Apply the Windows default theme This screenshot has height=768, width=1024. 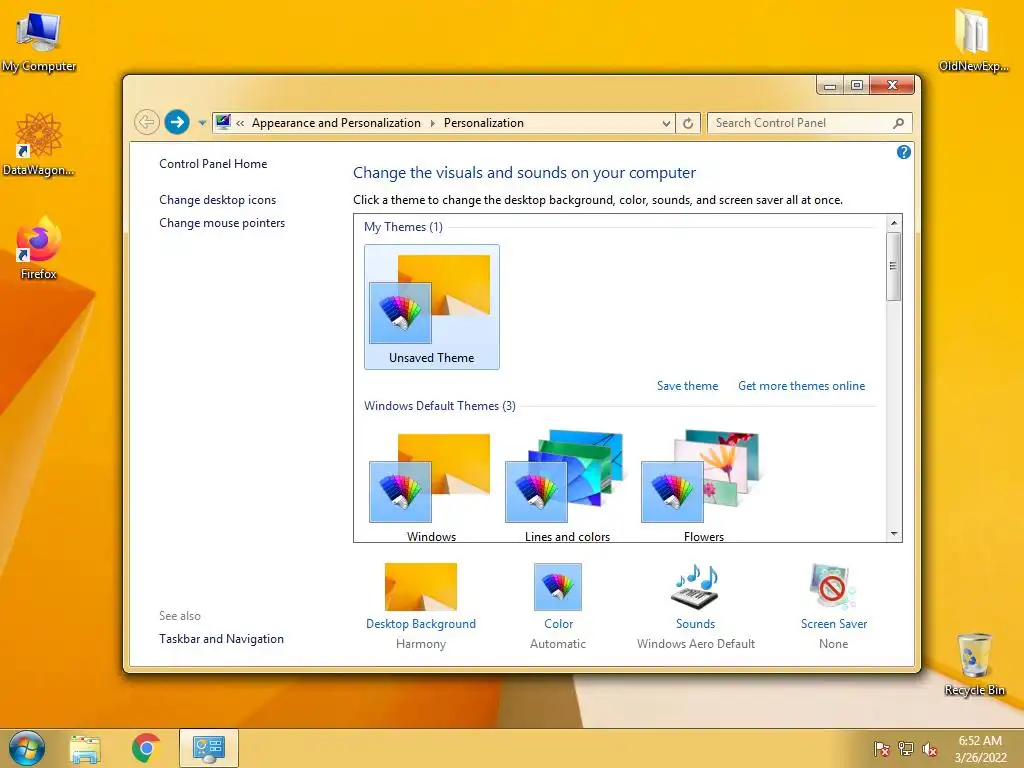coord(431,487)
